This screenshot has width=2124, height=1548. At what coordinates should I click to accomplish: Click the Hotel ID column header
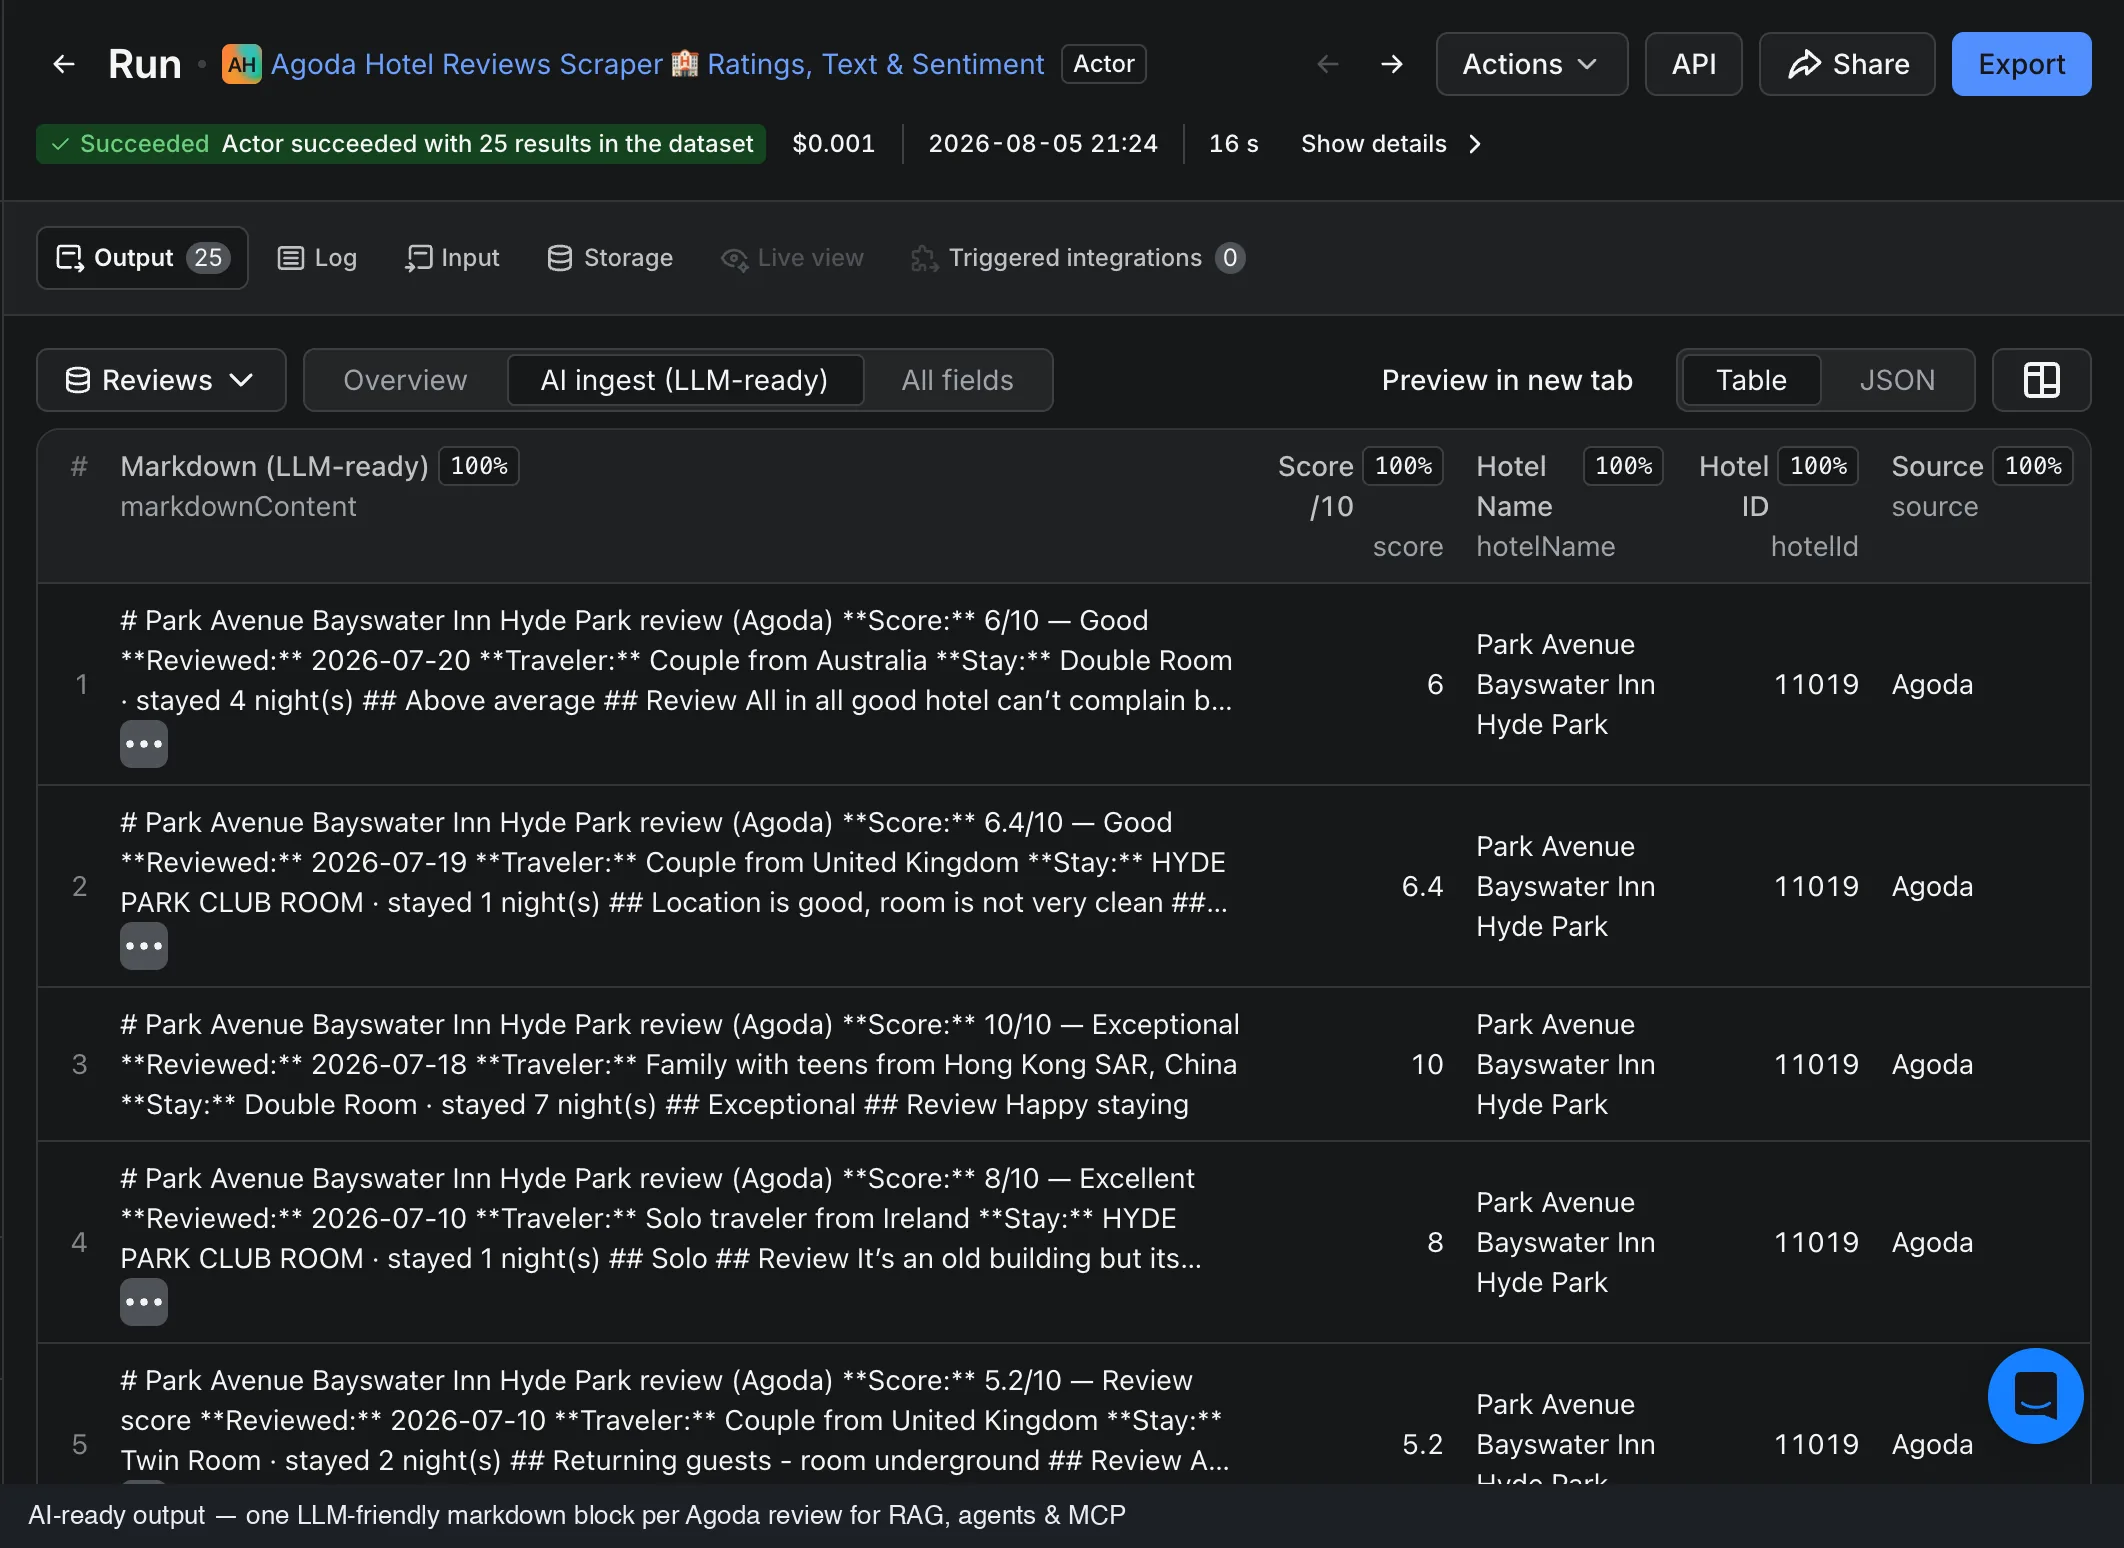click(1734, 486)
